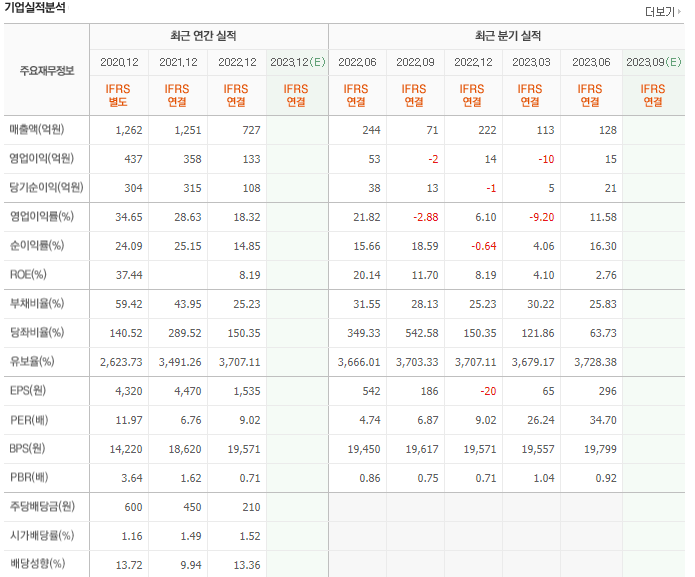Click the 매출액(억원) row label
Image resolution: width=695 pixels, height=577 pixels.
click(x=37, y=129)
